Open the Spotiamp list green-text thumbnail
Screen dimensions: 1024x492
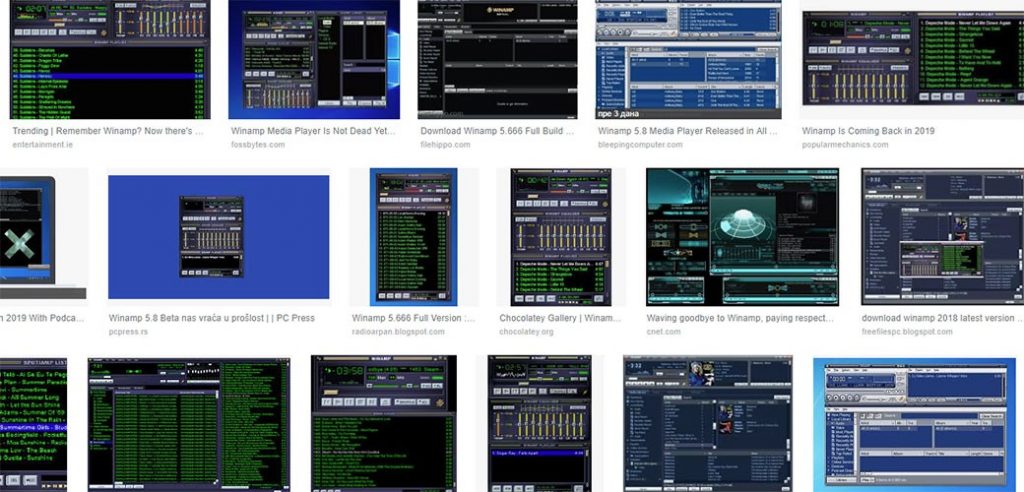pyautogui.click(x=33, y=424)
